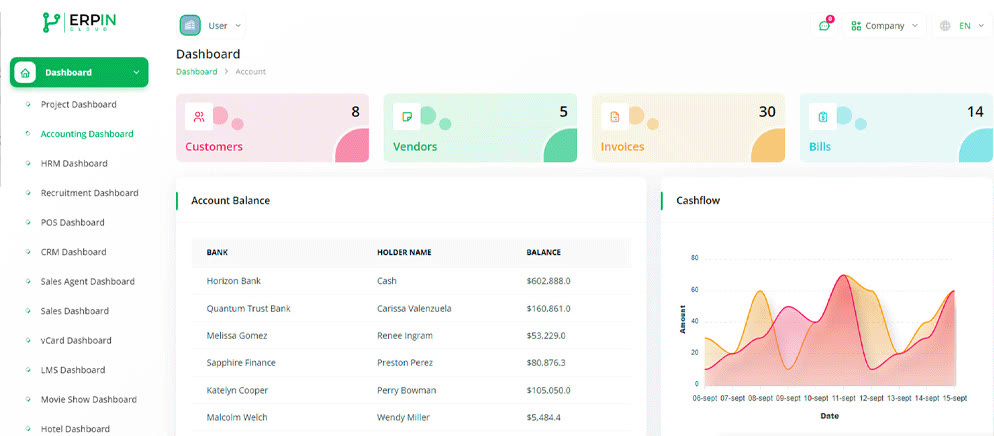Click the $80,876.3 balance value
994x436 pixels.
coord(546,363)
